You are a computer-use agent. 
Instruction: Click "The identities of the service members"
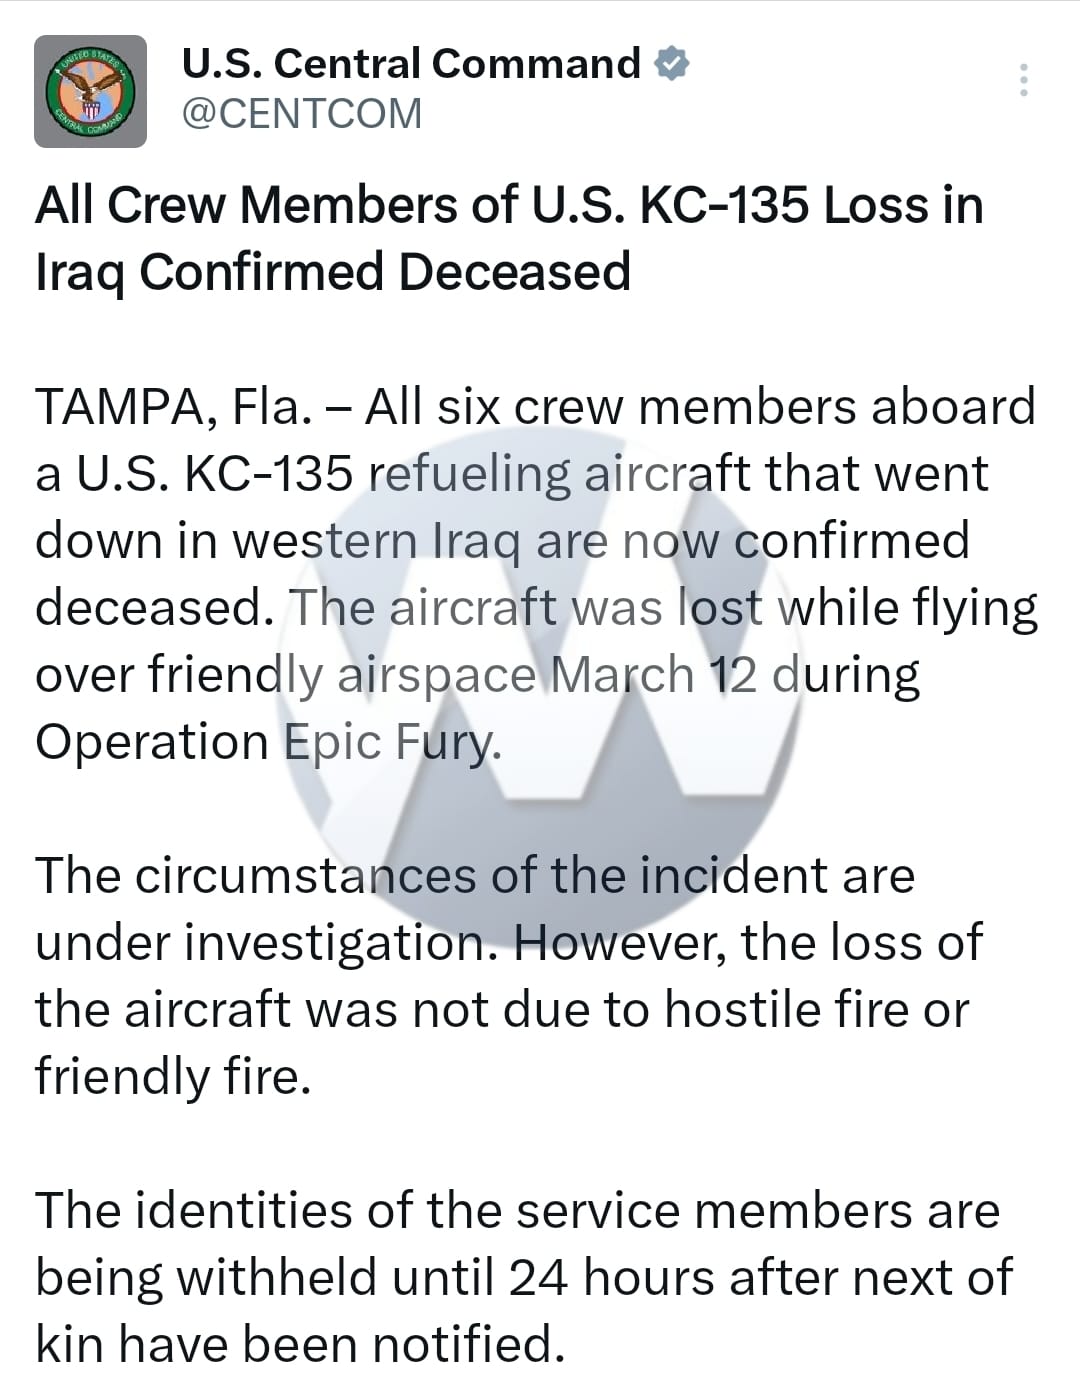point(517,1211)
